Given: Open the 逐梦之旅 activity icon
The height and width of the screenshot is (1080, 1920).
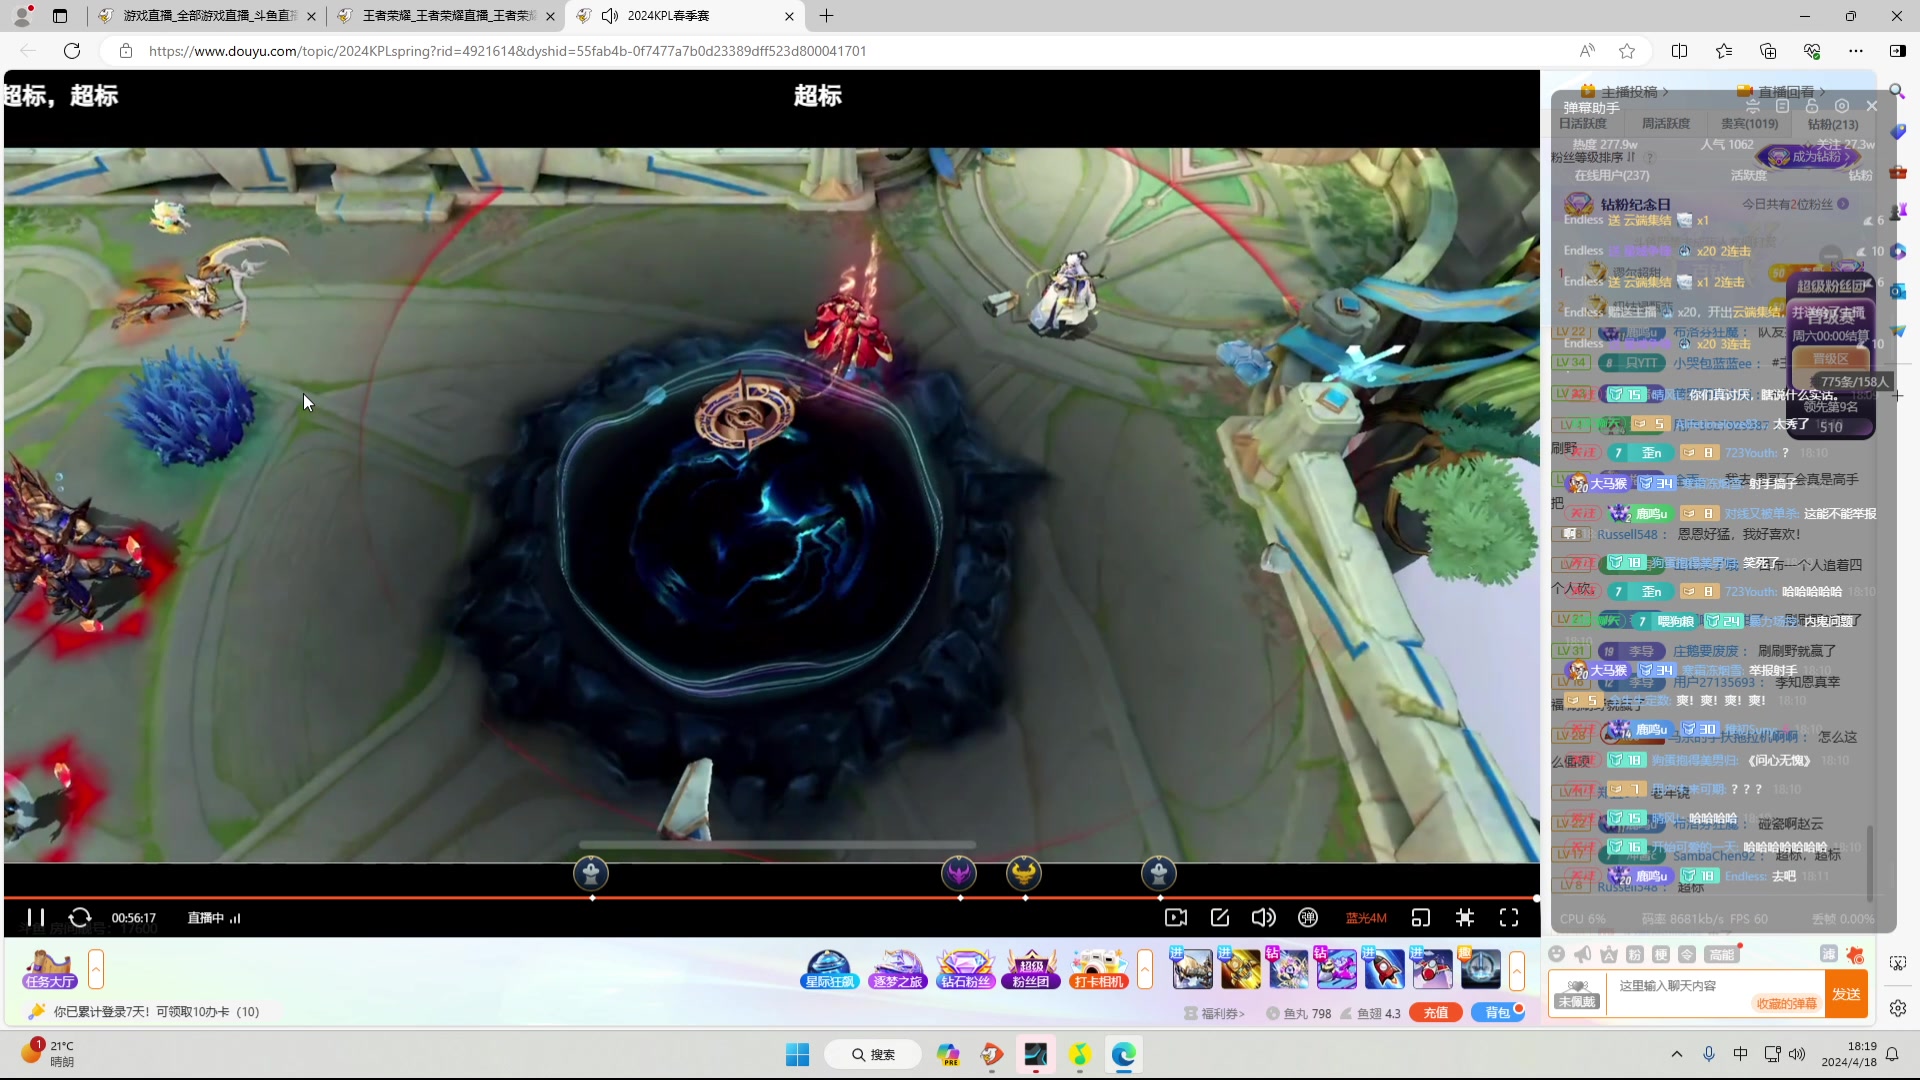Looking at the screenshot, I should click(x=898, y=969).
